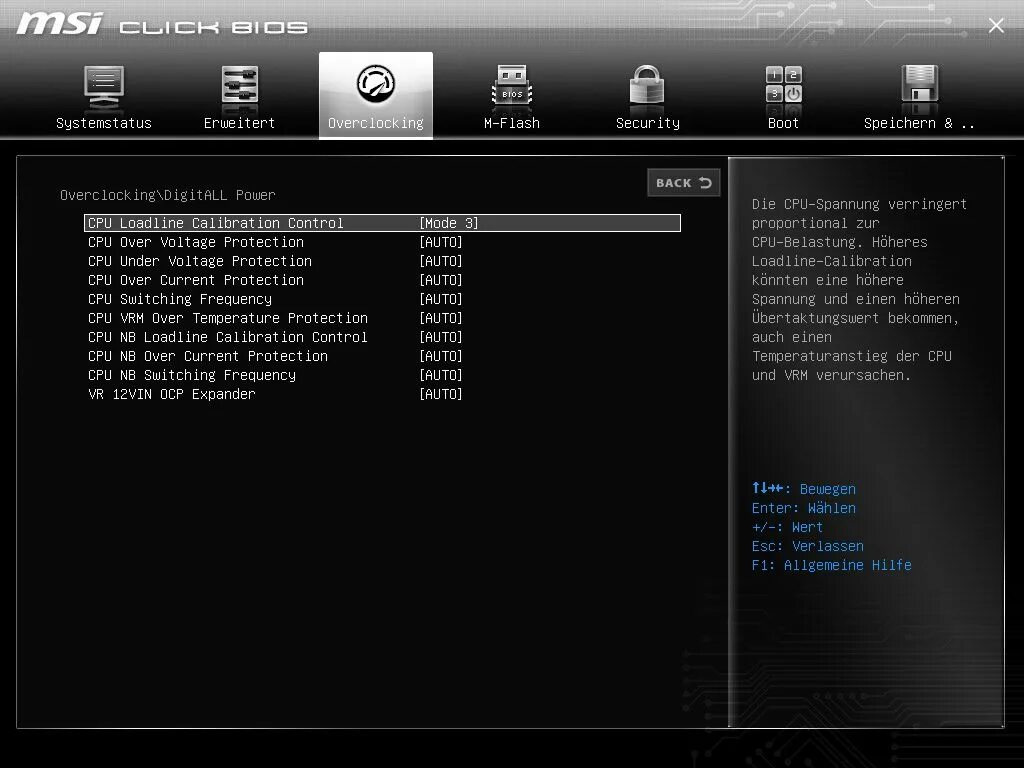
Task: Click the arrow keys Bewegen hint
Action: pos(803,488)
